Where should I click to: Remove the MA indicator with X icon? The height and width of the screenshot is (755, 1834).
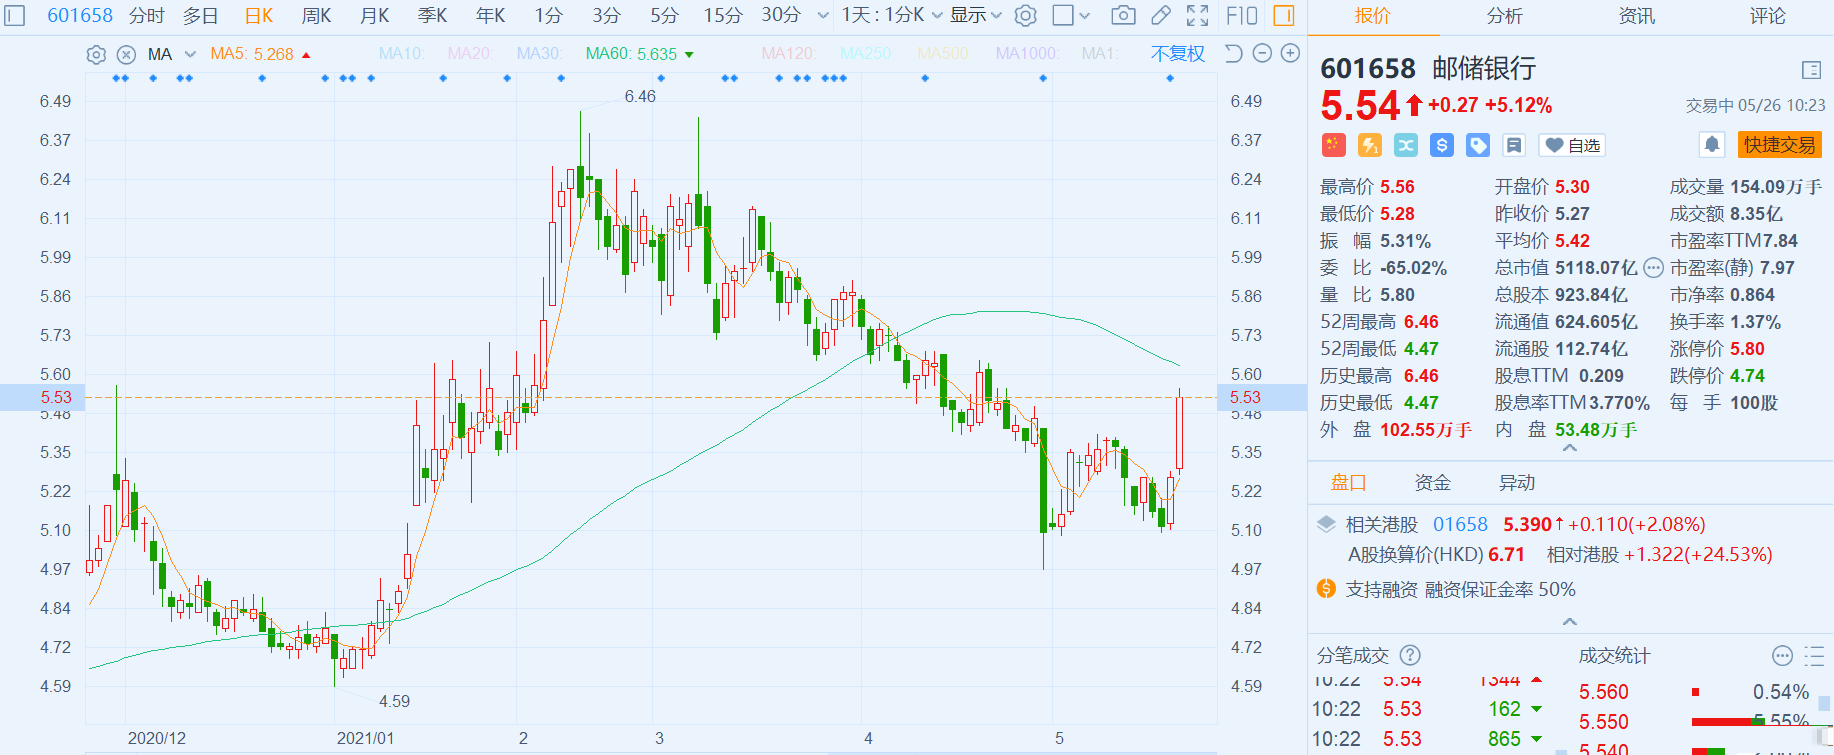126,55
